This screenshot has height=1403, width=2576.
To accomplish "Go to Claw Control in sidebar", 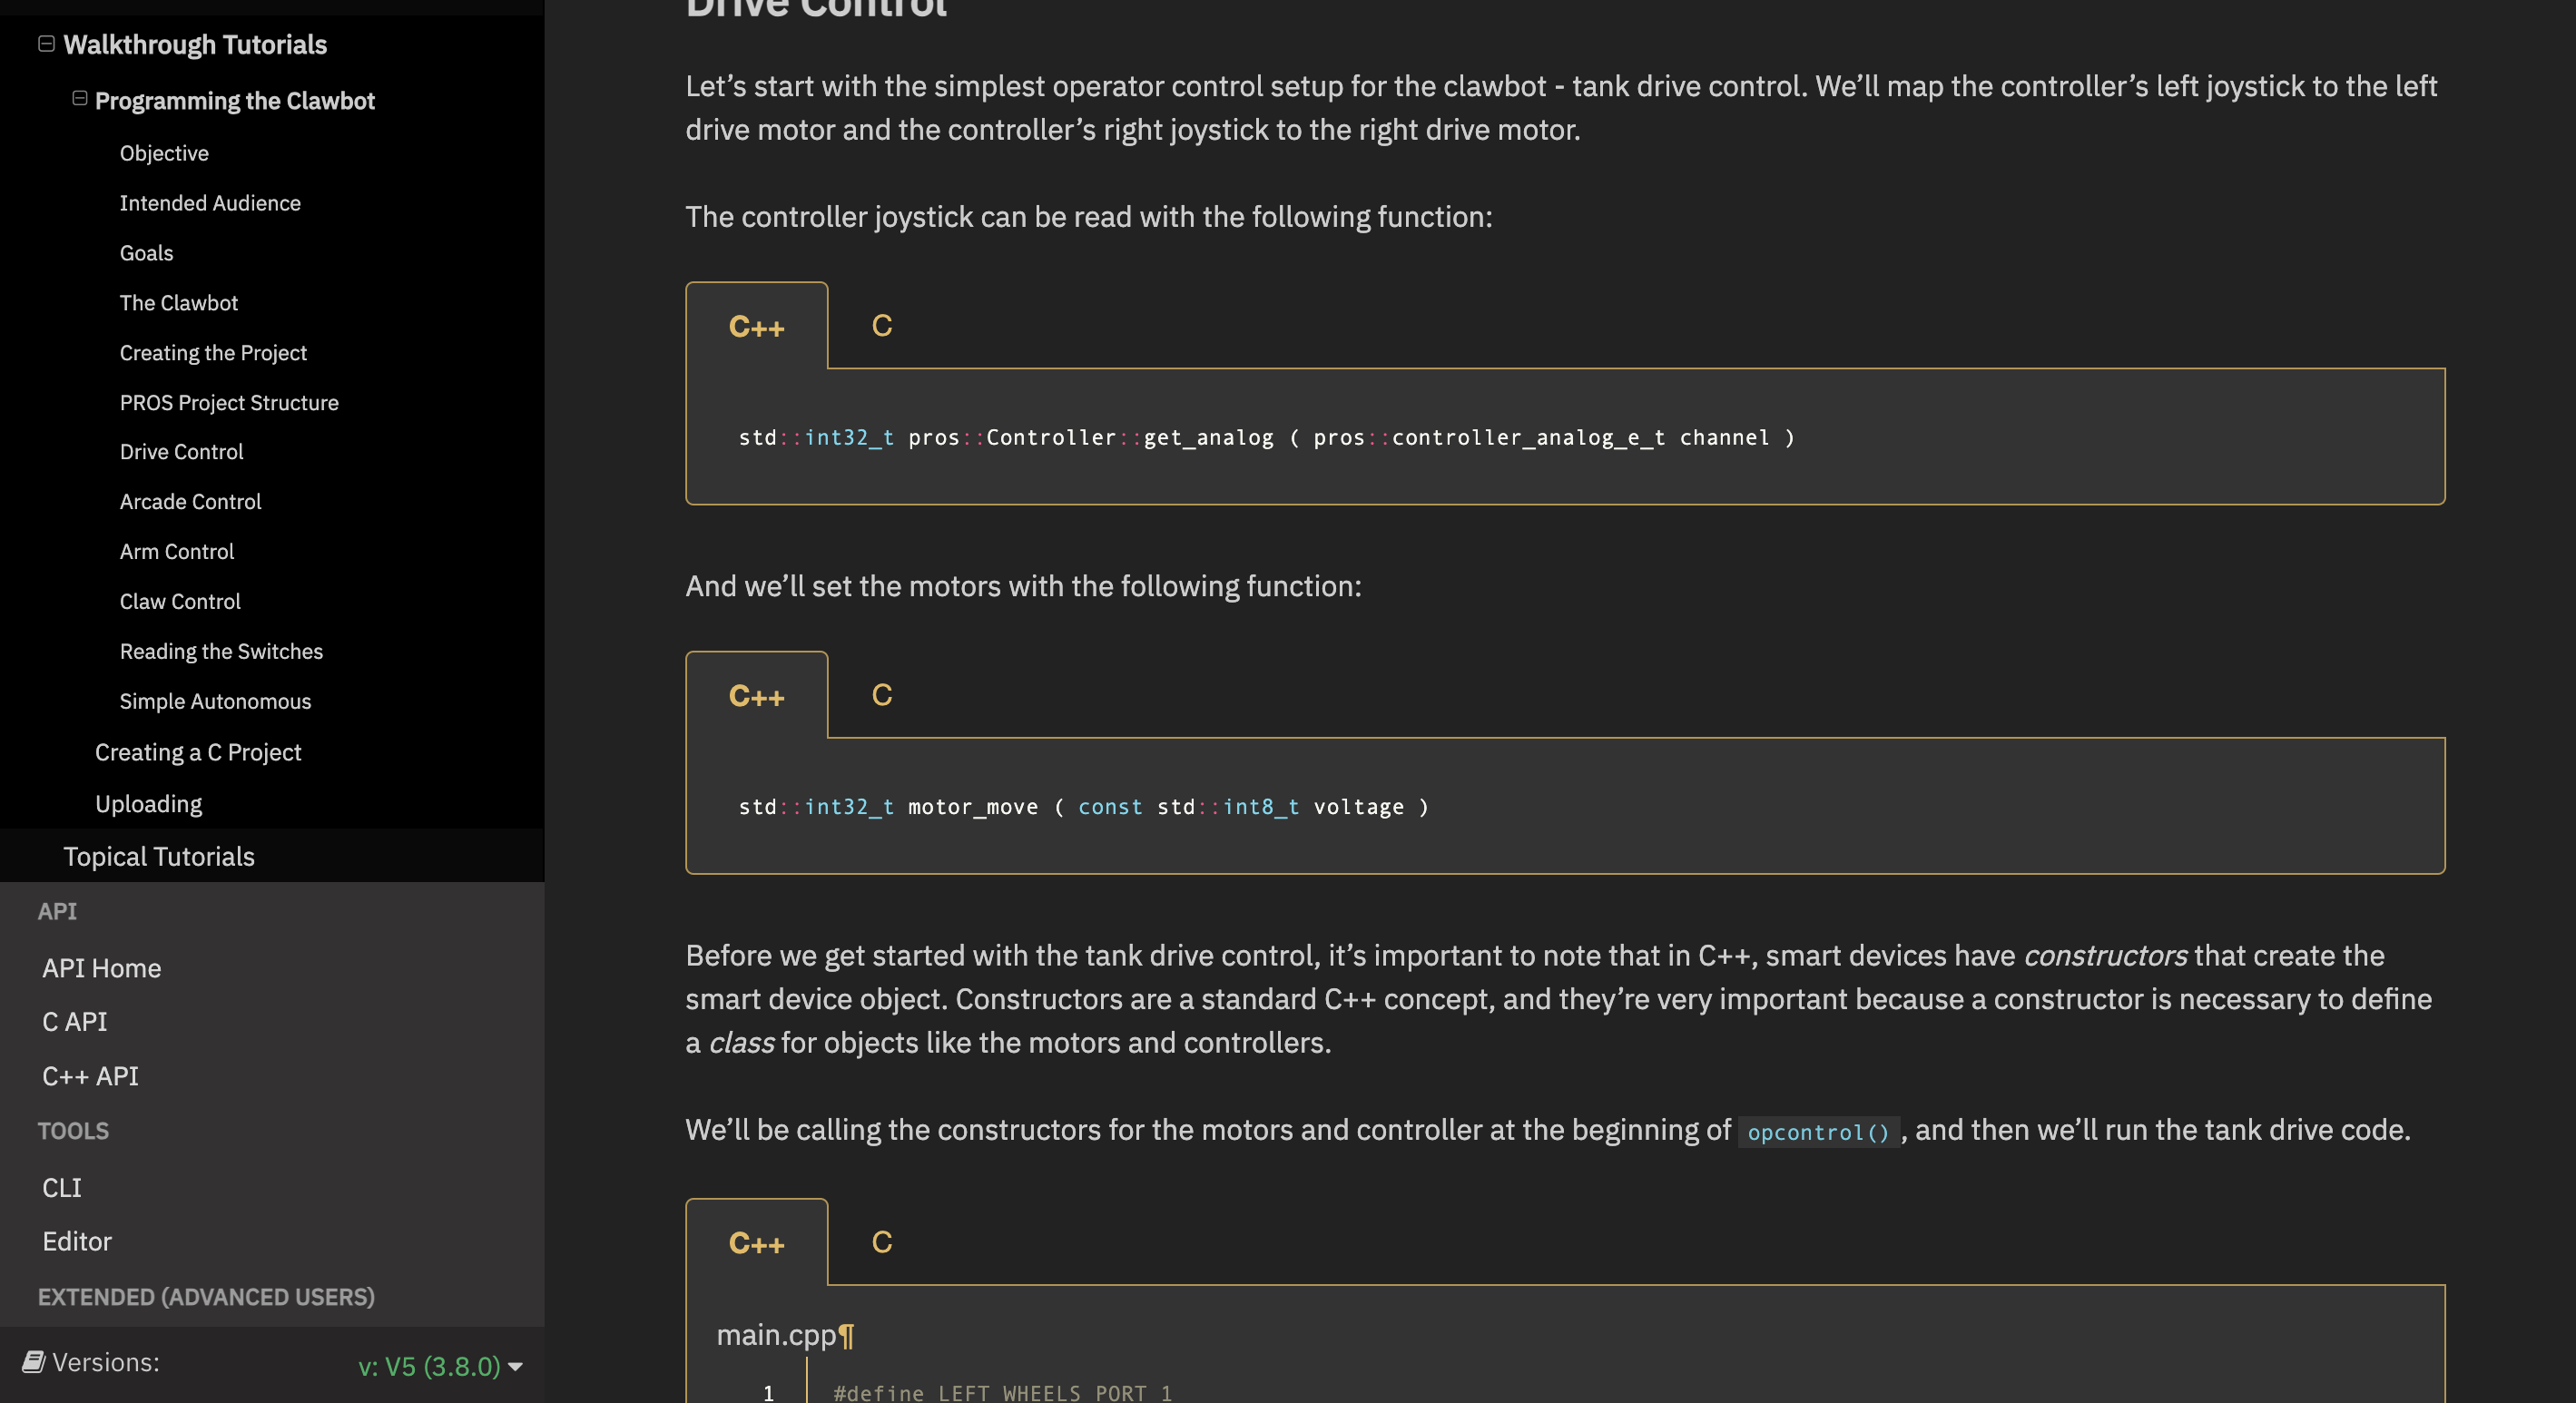I will (180, 601).
